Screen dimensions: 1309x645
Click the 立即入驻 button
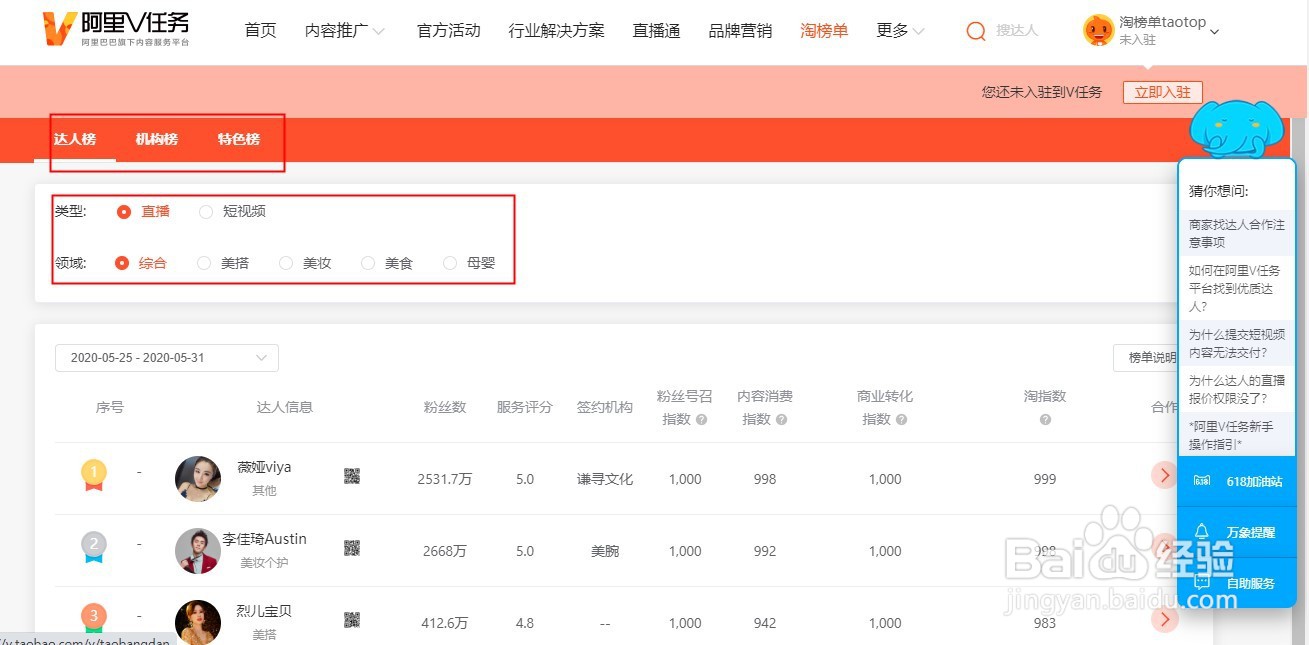(x=1162, y=91)
